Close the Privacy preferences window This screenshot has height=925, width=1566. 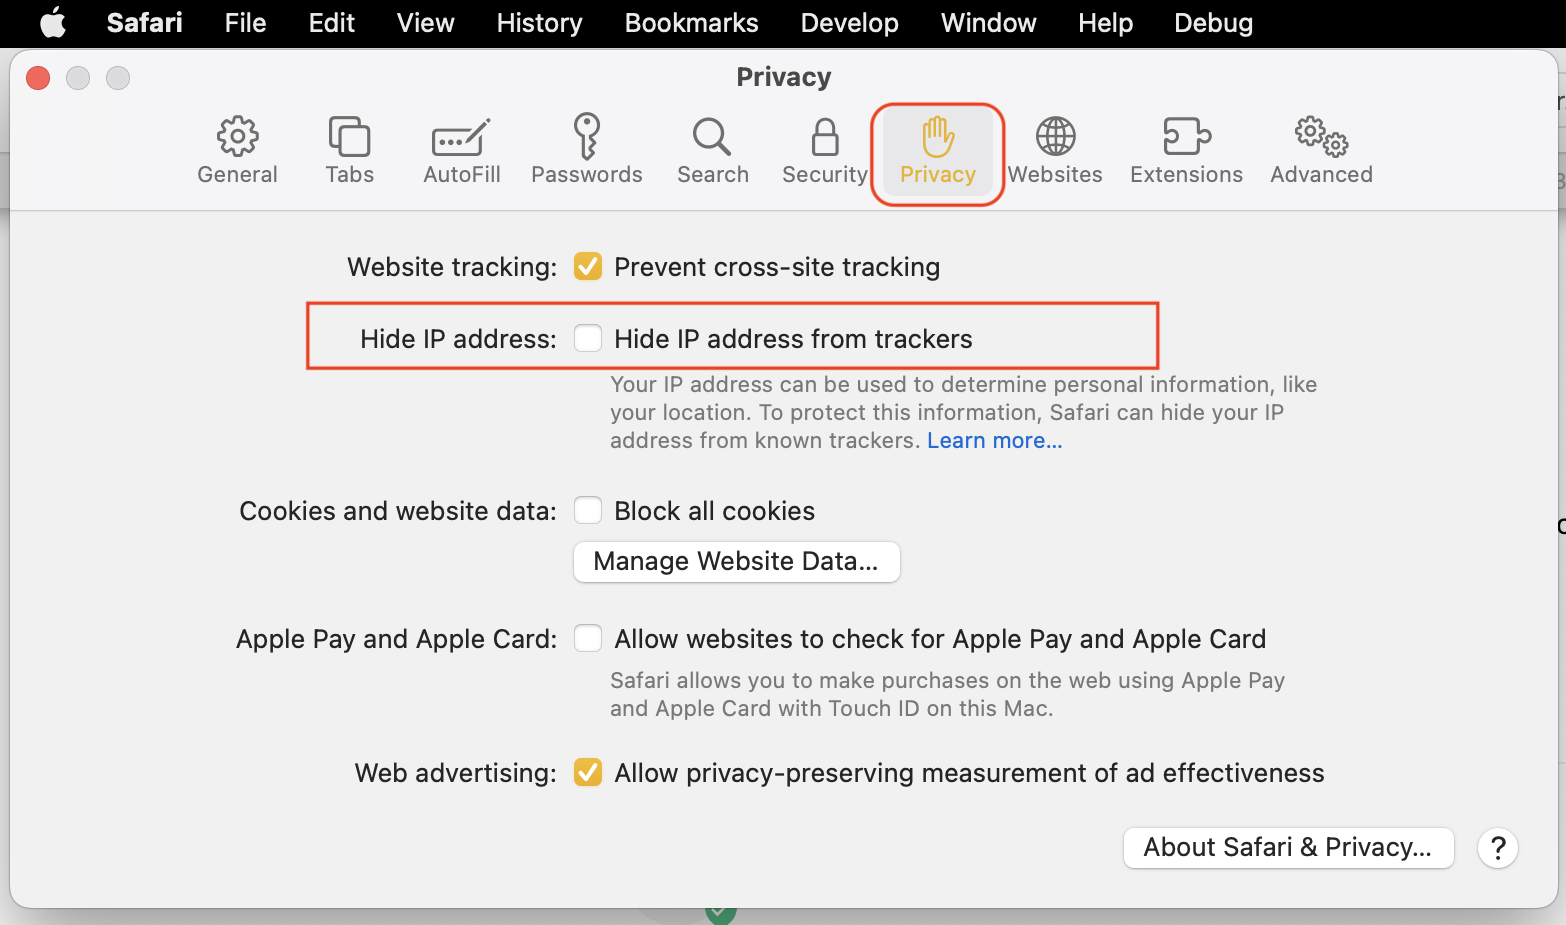click(38, 78)
